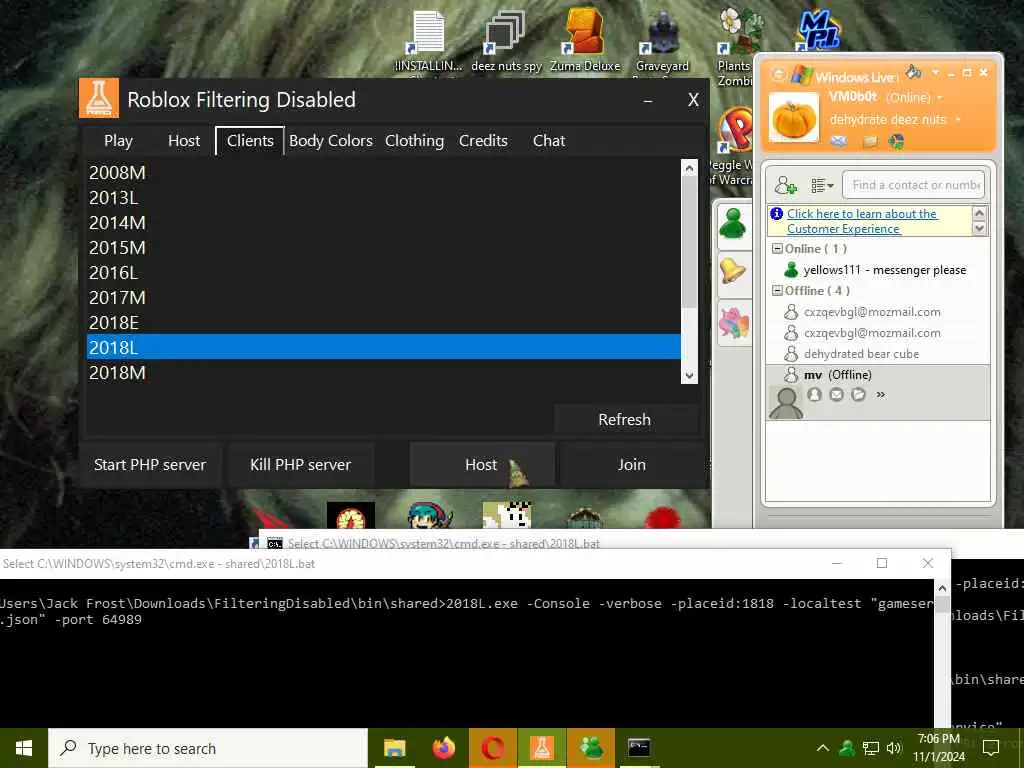Expand more actions chevron for mv
This screenshot has height=768, width=1024.
click(x=880, y=394)
